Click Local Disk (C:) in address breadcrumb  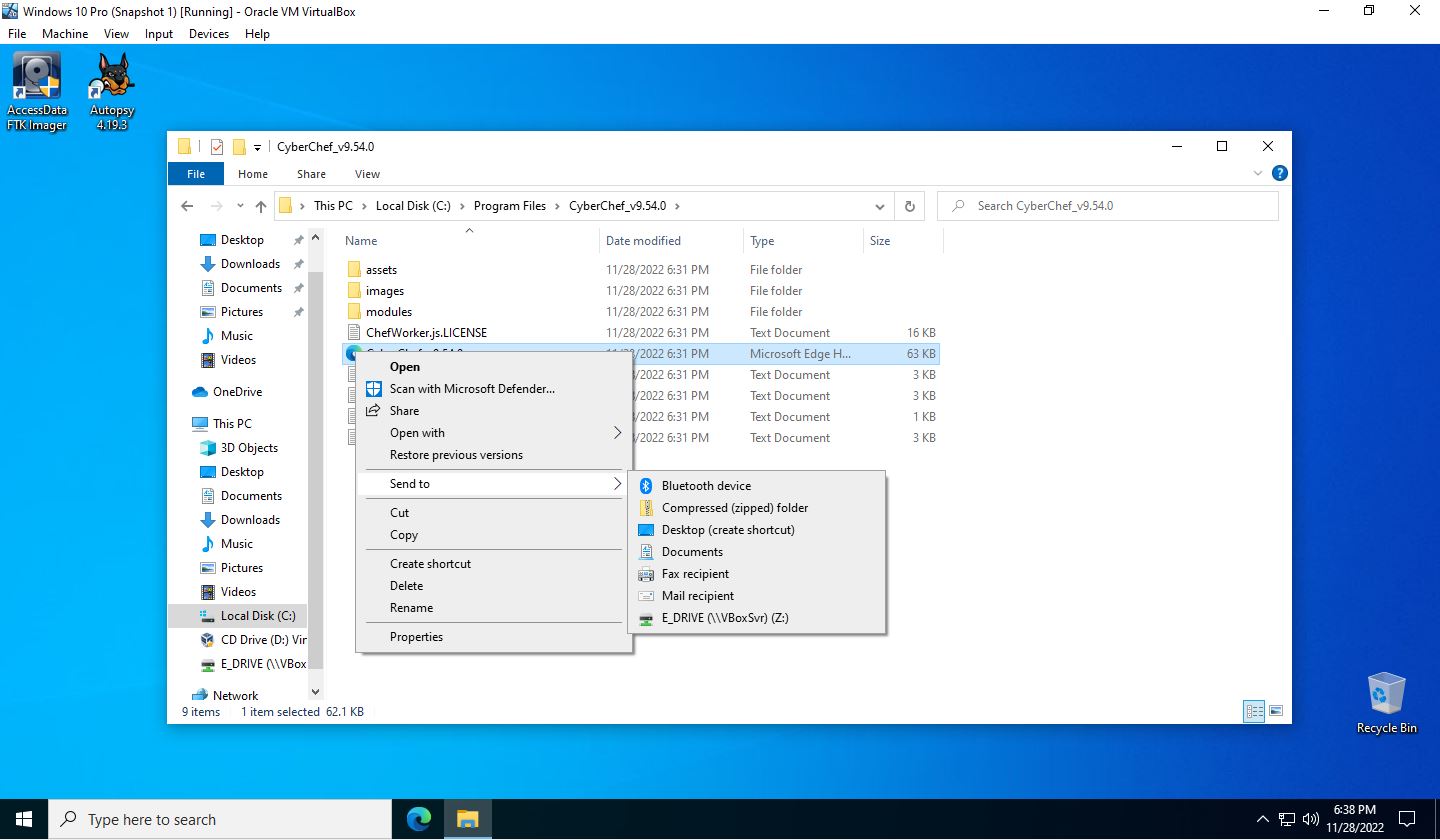click(413, 206)
